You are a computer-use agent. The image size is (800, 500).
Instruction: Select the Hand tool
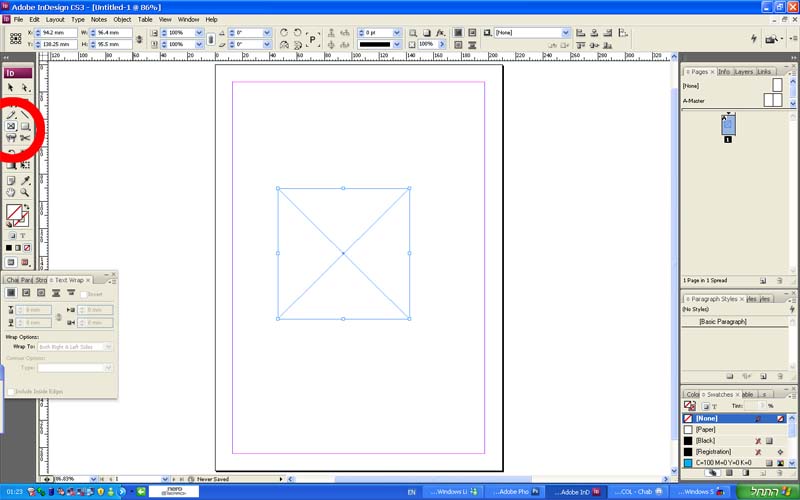12,192
